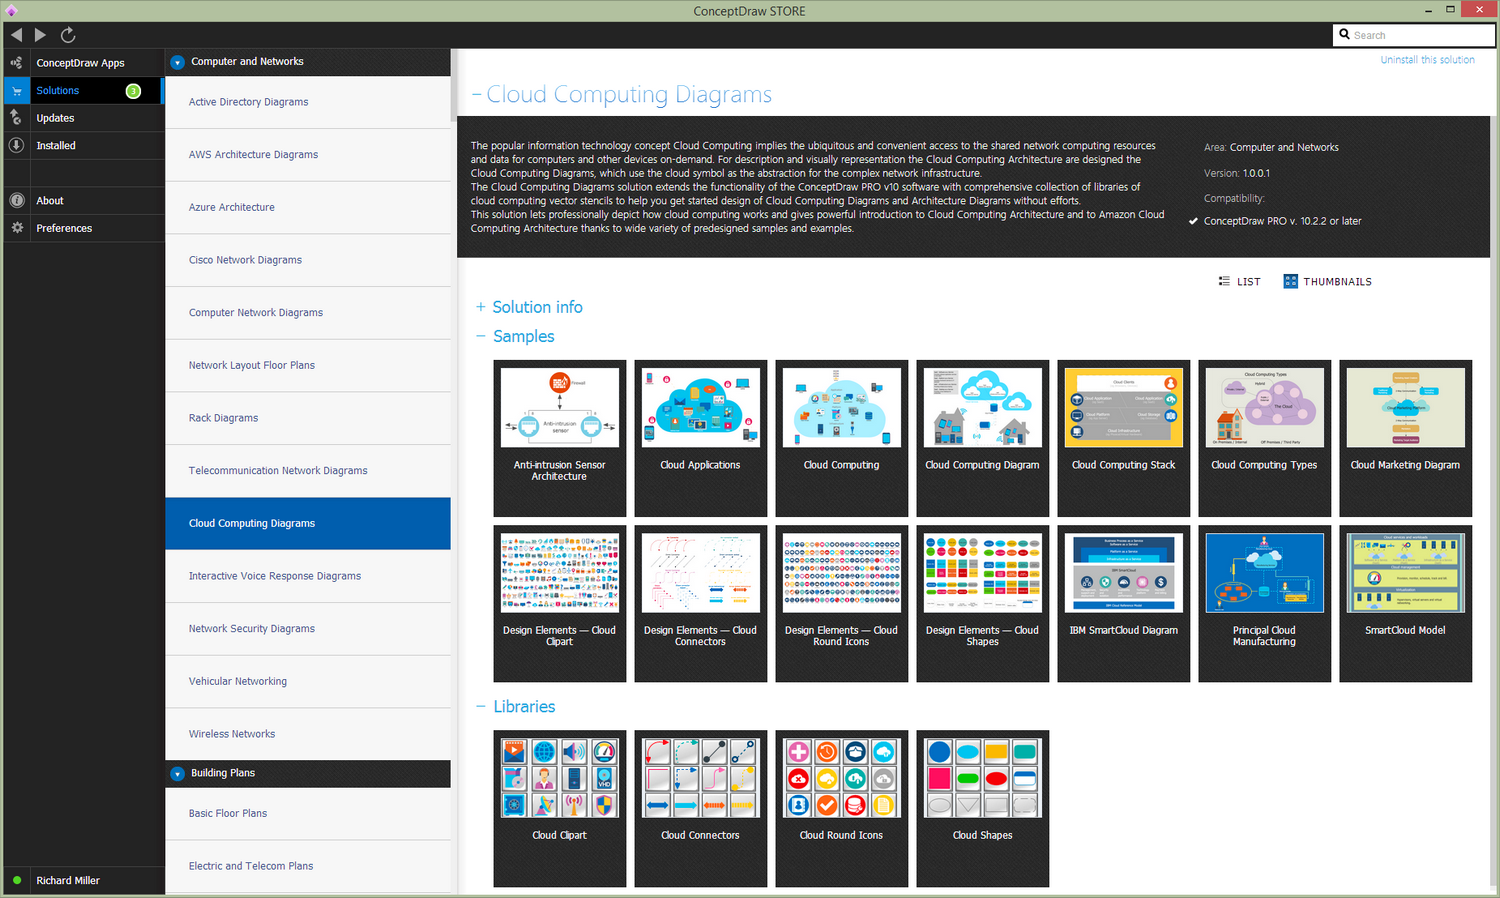The width and height of the screenshot is (1500, 898).
Task: Select Network Layout Floor Plans solution
Action: [x=308, y=366]
